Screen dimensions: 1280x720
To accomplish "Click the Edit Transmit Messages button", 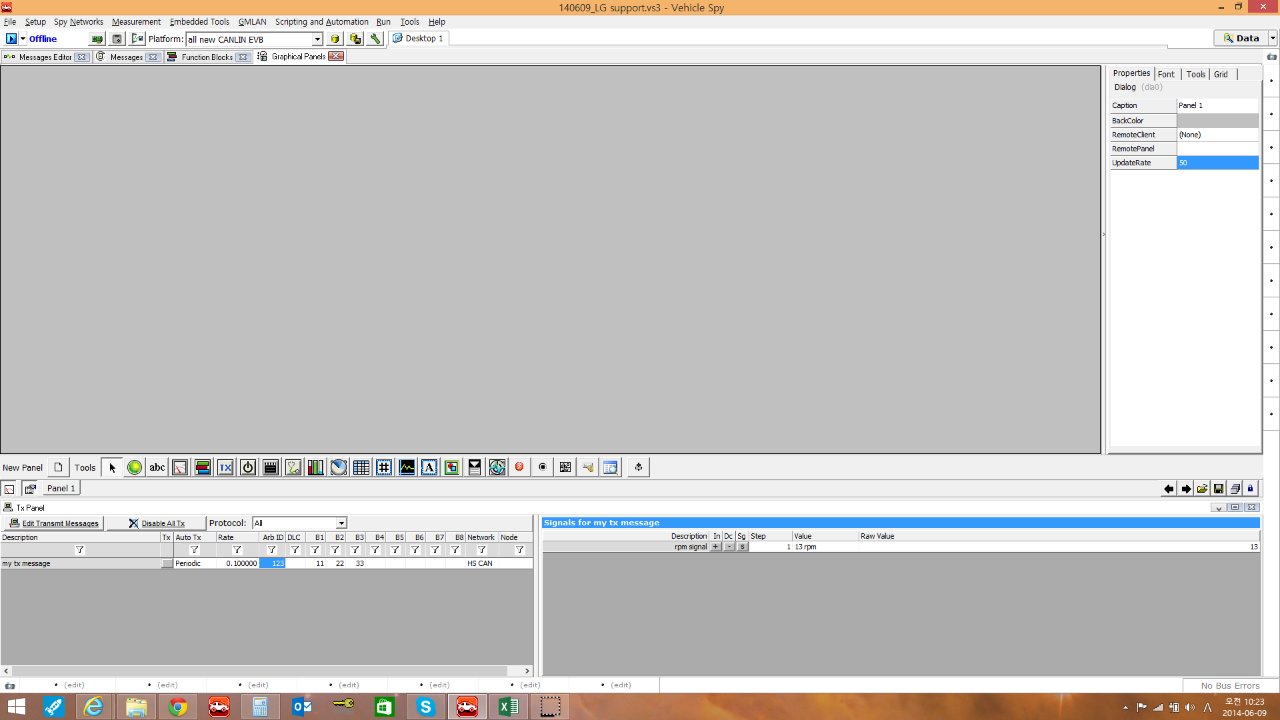I will (x=54, y=523).
